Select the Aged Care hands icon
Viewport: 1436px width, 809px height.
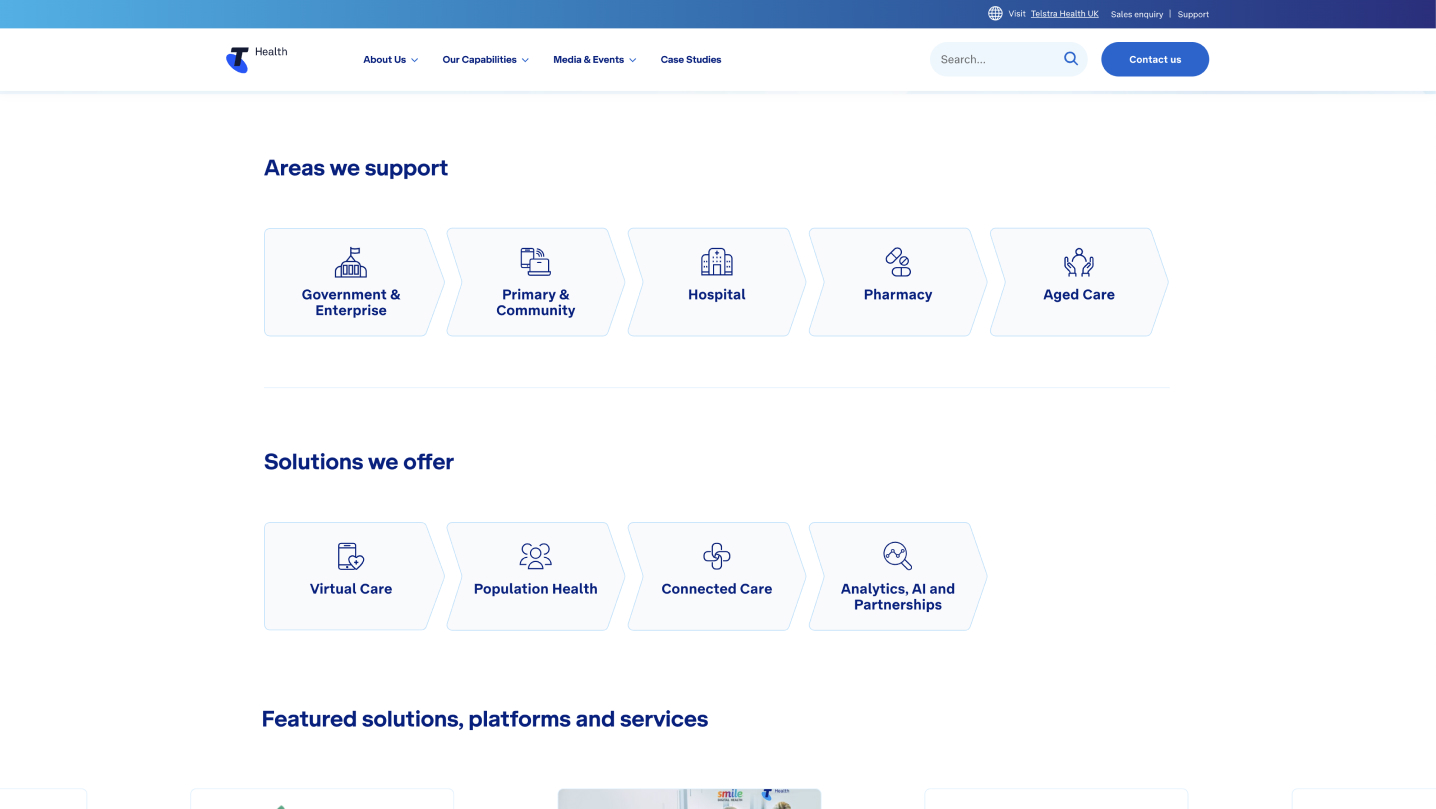(1078, 262)
